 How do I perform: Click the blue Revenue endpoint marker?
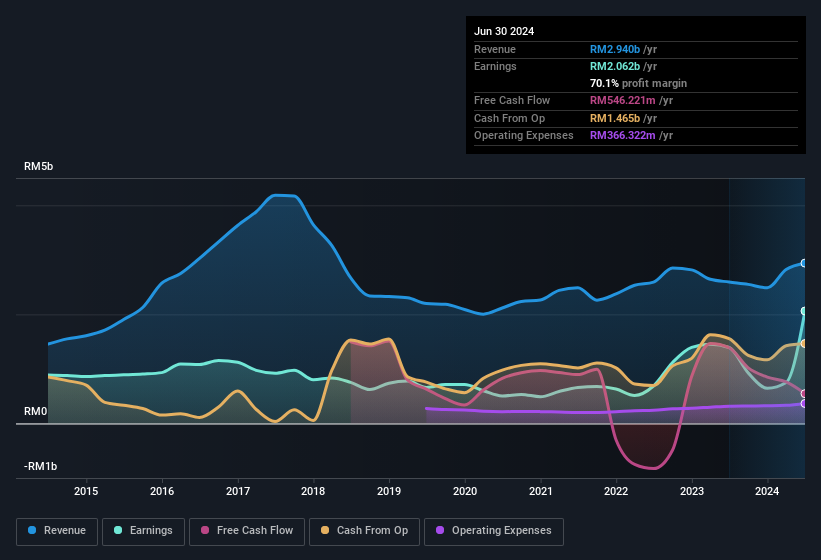(804, 263)
